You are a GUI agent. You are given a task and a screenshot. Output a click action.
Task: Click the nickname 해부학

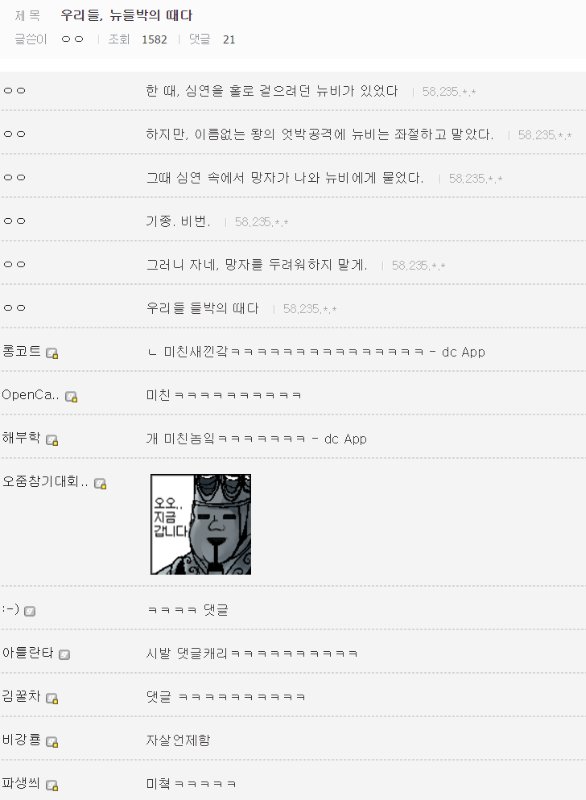(x=21, y=438)
